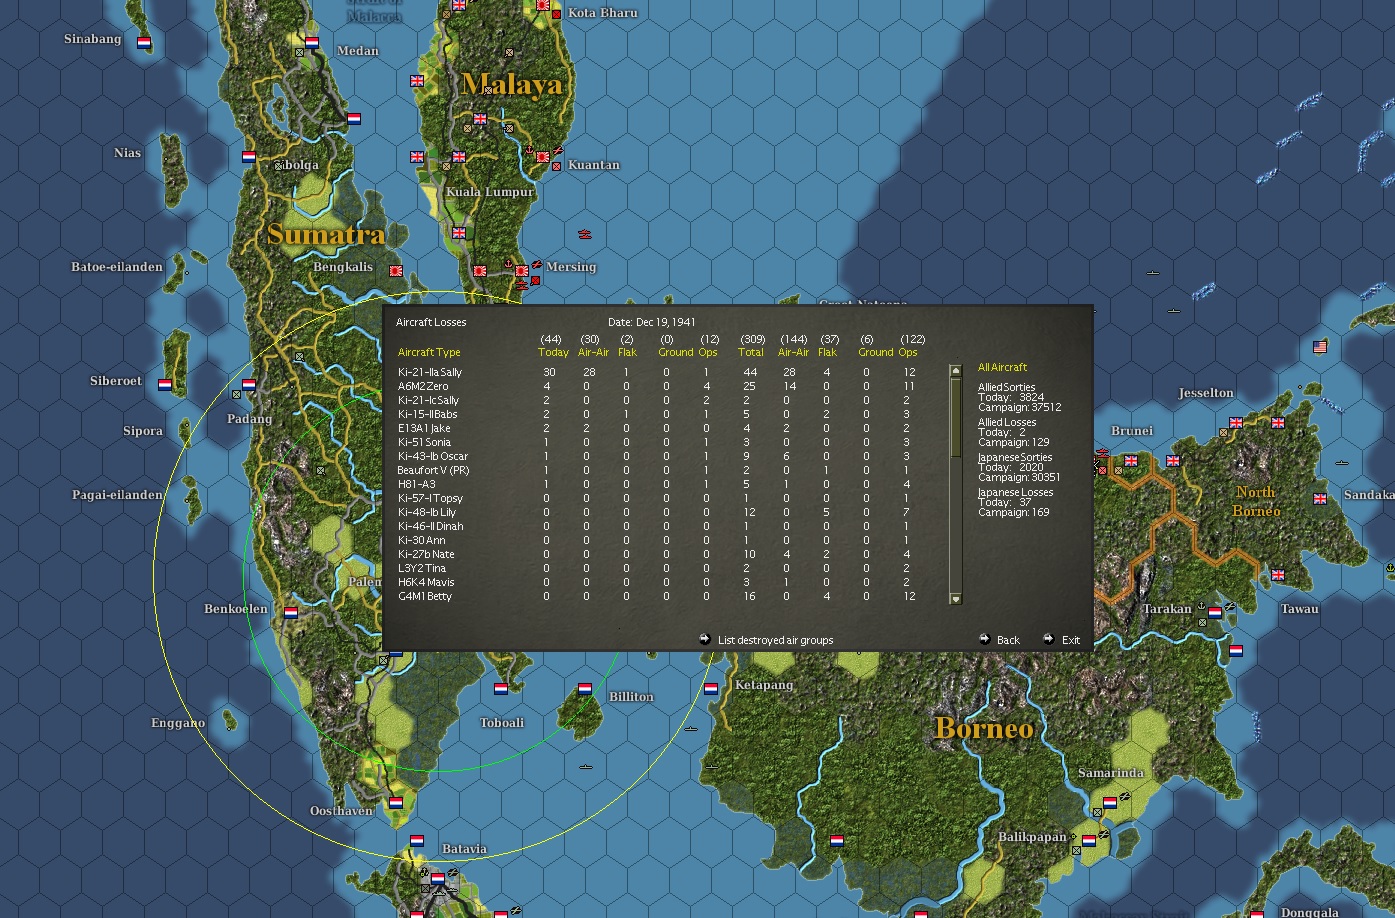Click the Date: Dec 19, 1941 text

651,322
